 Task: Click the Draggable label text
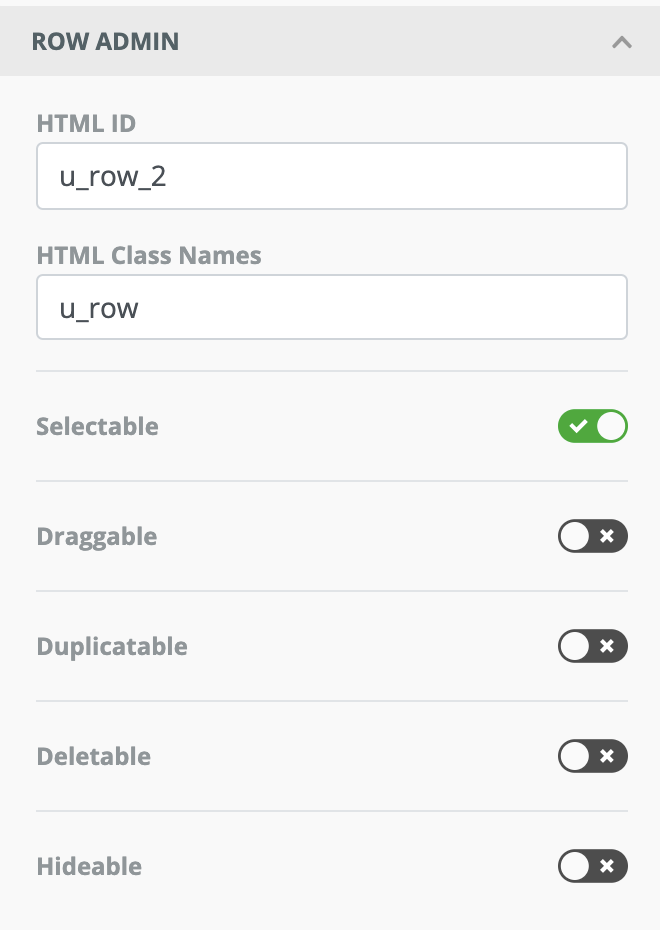[x=96, y=536]
